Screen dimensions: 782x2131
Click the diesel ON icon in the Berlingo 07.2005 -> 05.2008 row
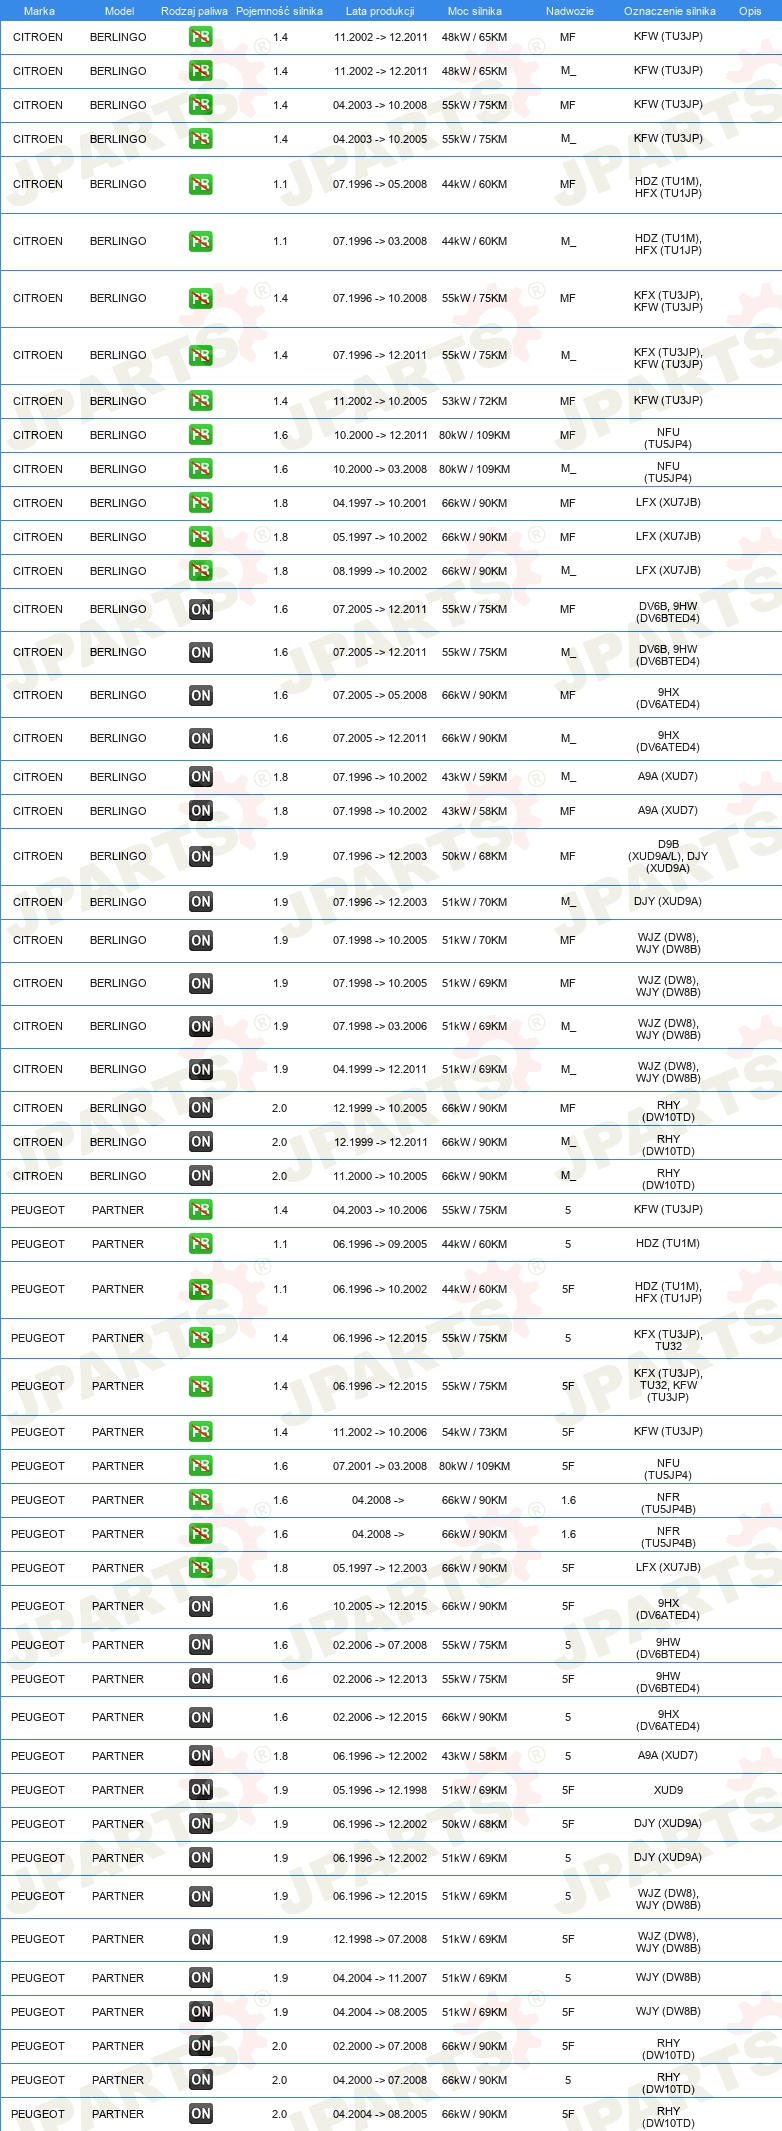(201, 695)
